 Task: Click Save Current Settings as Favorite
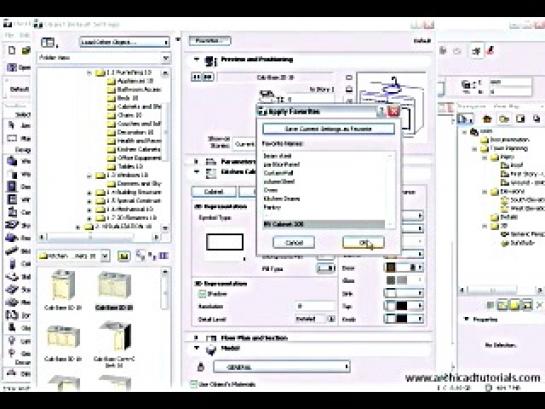coord(328,129)
